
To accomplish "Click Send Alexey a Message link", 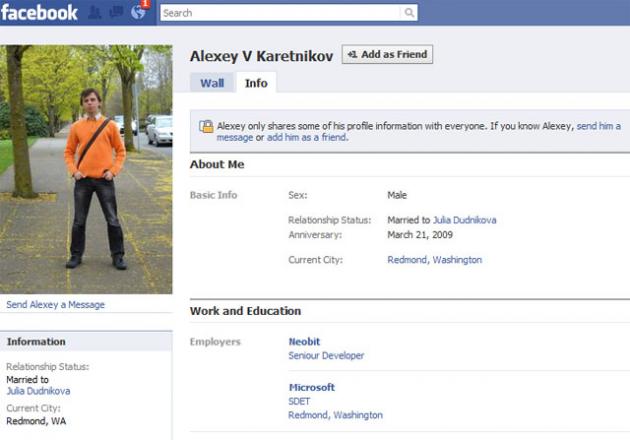I will click(55, 305).
